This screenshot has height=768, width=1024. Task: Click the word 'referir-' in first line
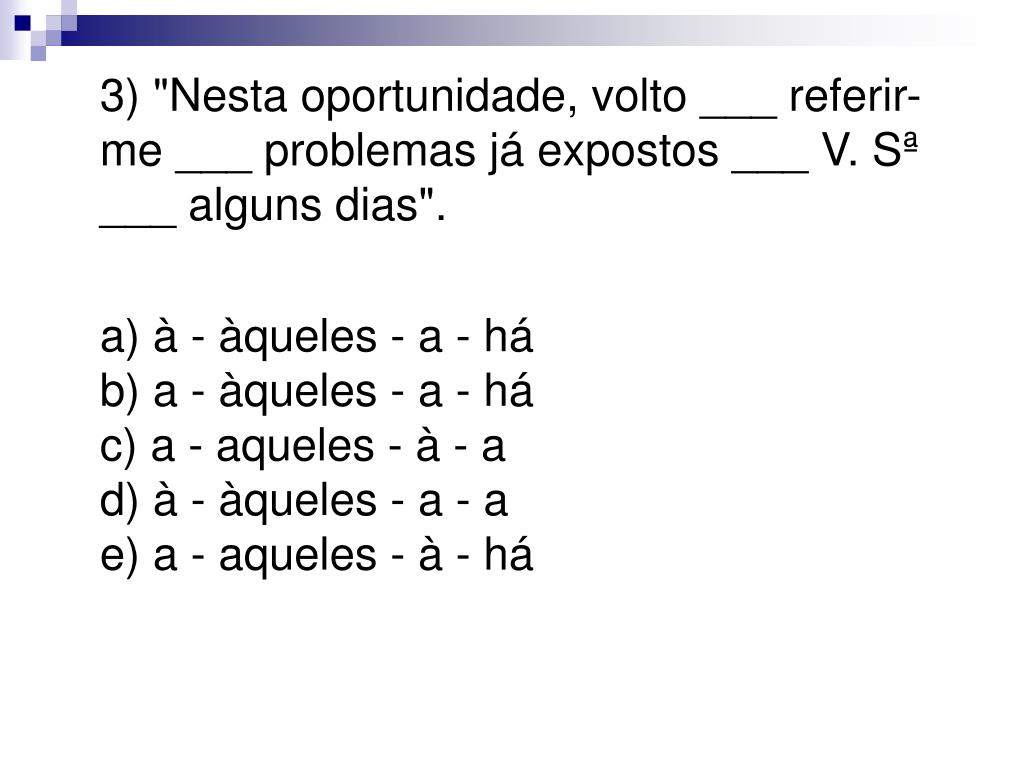click(x=855, y=97)
